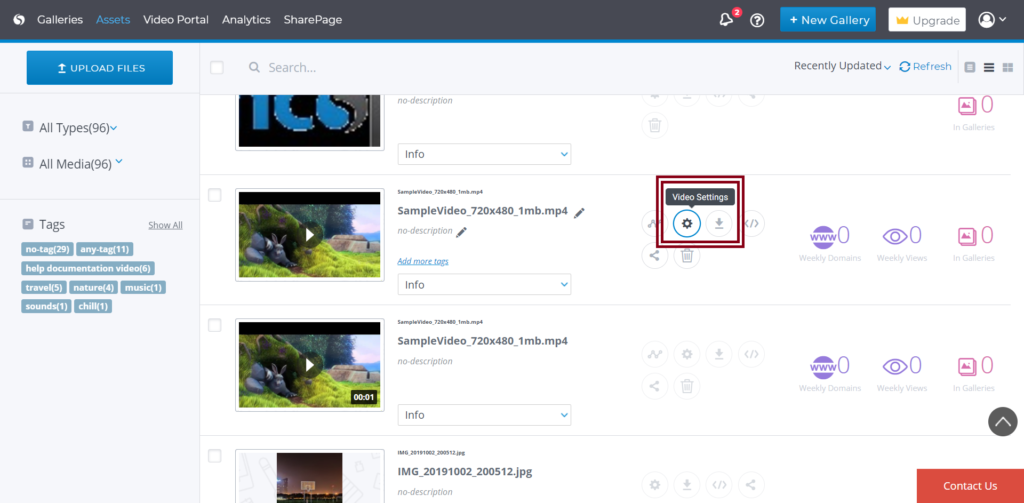This screenshot has height=503, width=1024.
Task: Open the user account menu
Action: point(992,20)
